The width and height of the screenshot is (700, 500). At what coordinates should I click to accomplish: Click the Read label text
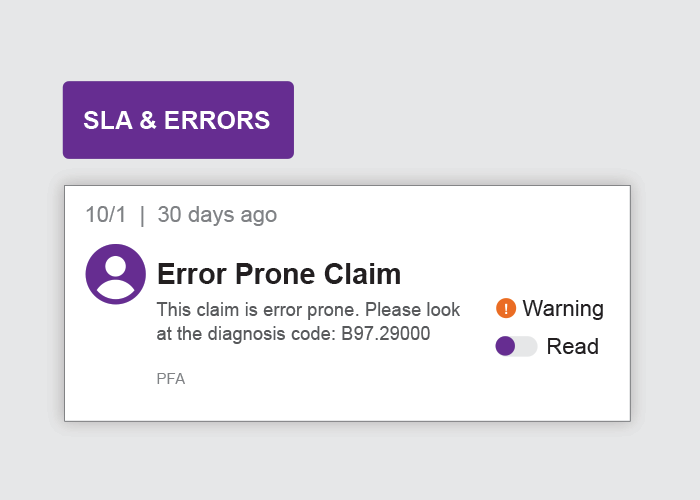pos(572,346)
